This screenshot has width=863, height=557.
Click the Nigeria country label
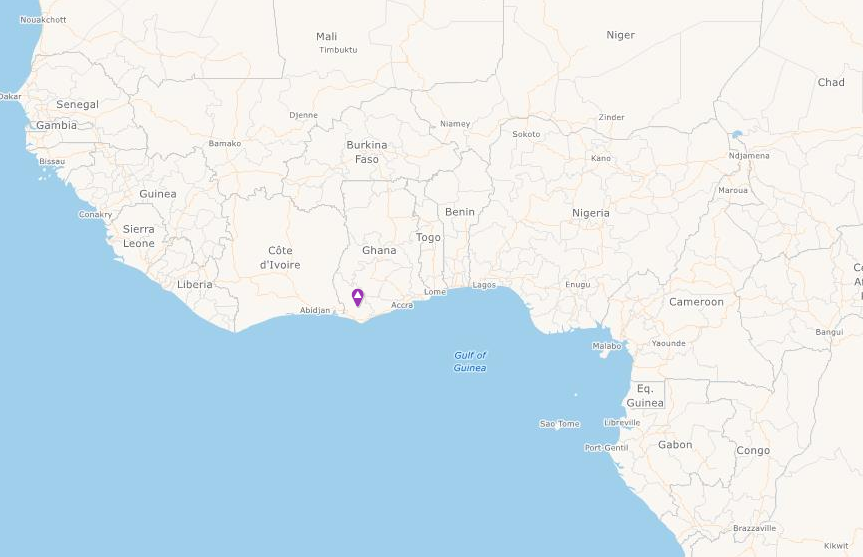591,213
